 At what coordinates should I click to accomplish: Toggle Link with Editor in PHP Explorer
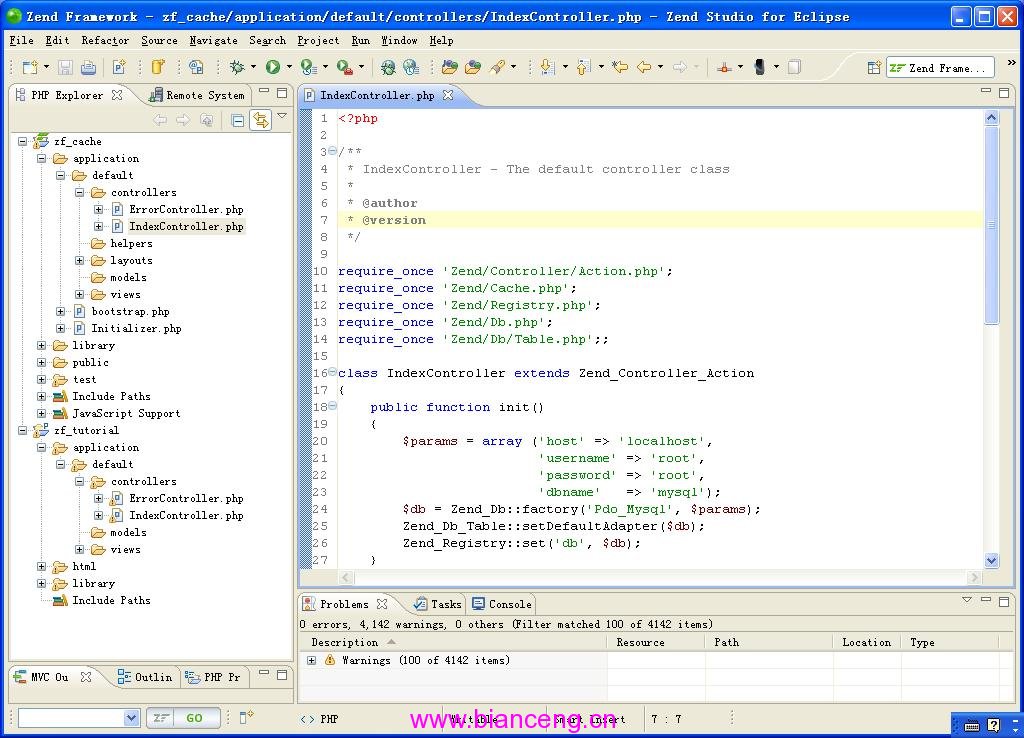pos(261,120)
